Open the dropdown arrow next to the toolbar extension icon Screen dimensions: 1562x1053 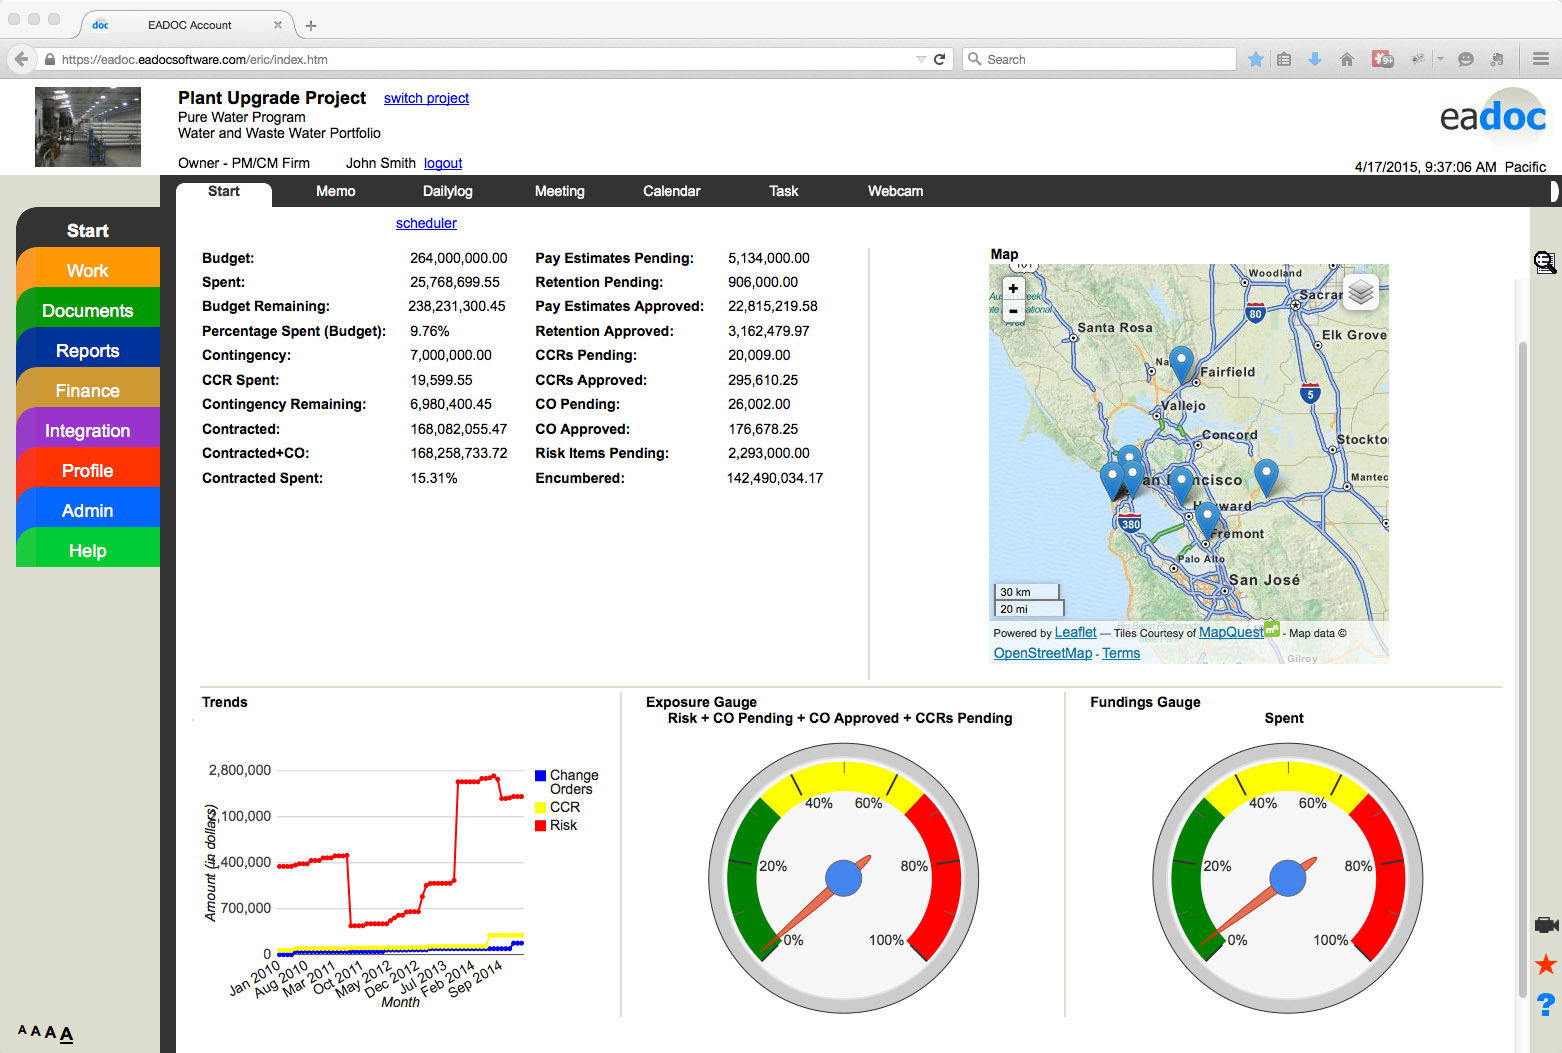1440,59
